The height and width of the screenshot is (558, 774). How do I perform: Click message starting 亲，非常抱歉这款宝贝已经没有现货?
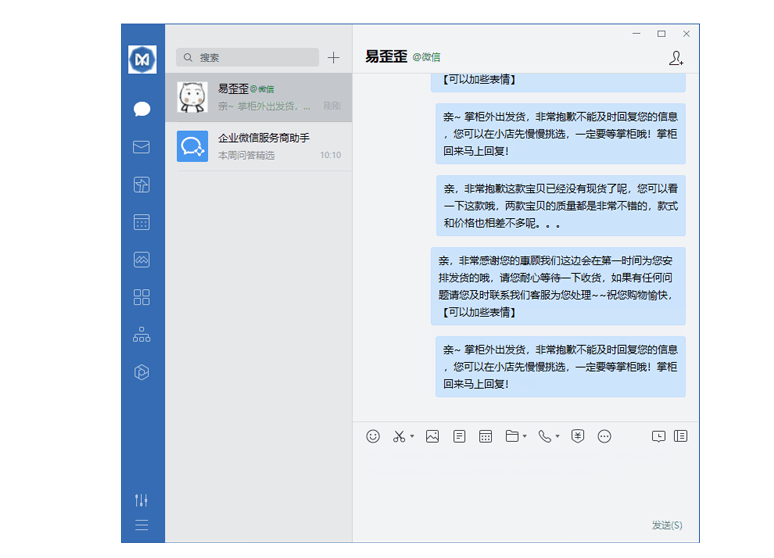(x=561, y=206)
